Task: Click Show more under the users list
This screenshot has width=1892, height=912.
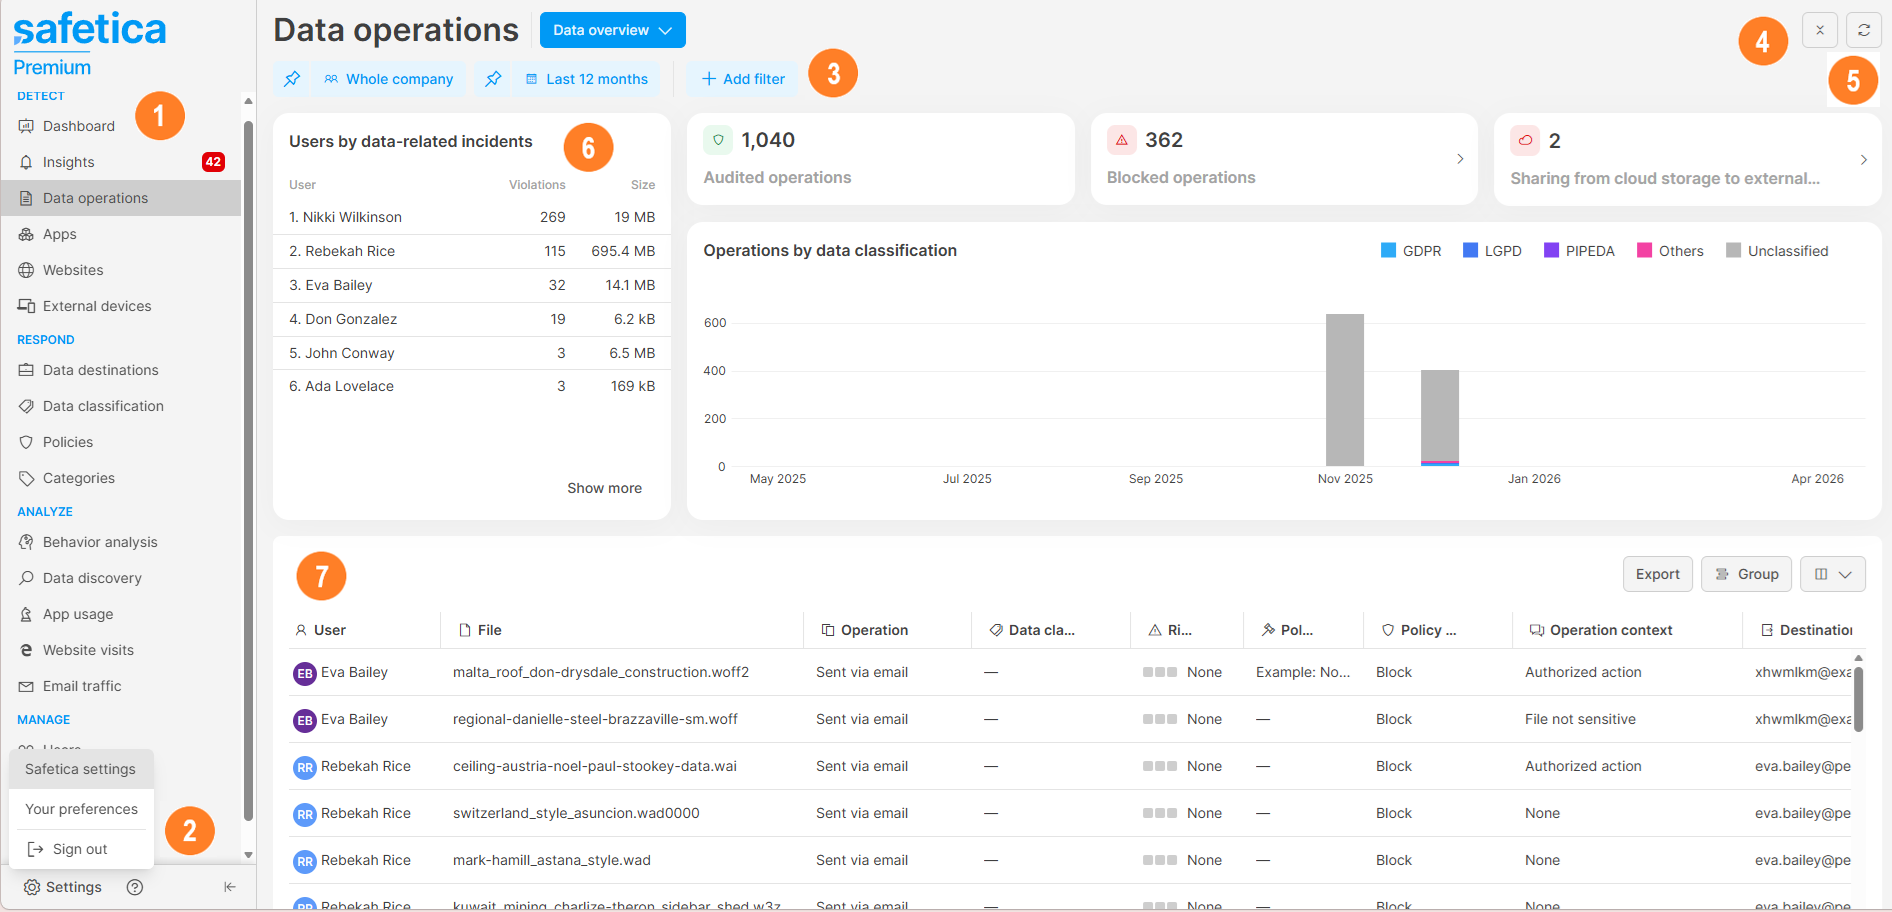Action: tap(604, 488)
